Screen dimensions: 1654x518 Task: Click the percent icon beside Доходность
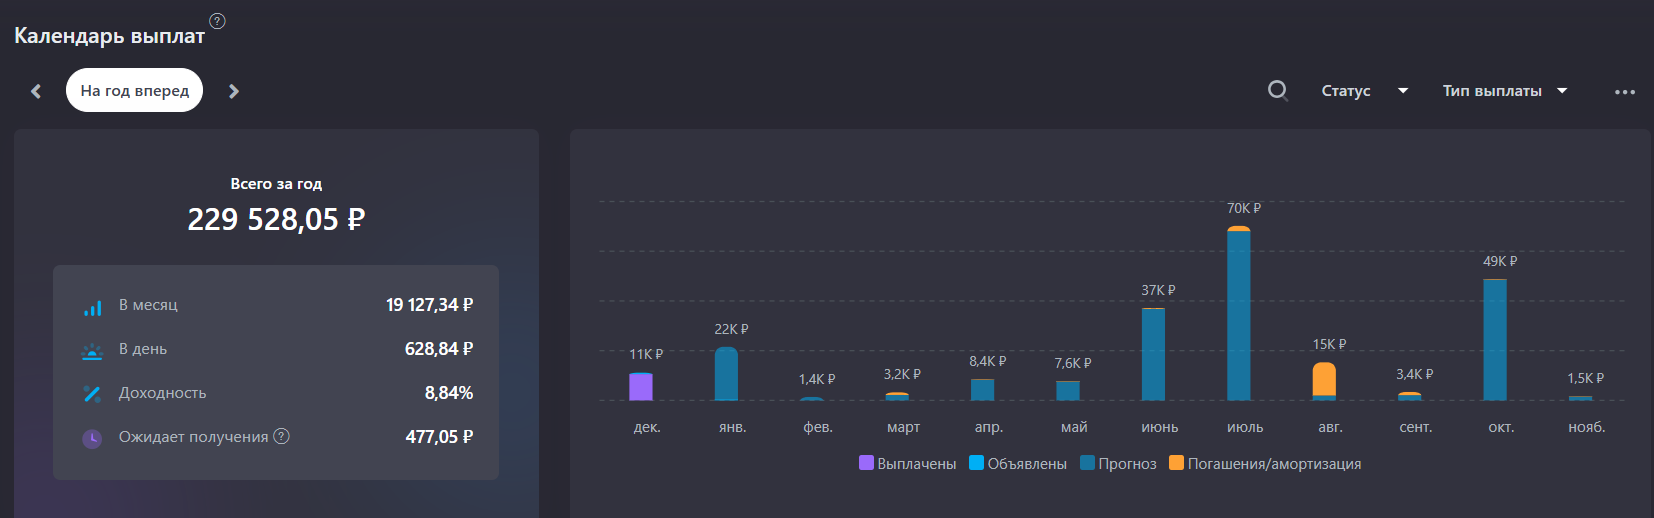[92, 394]
